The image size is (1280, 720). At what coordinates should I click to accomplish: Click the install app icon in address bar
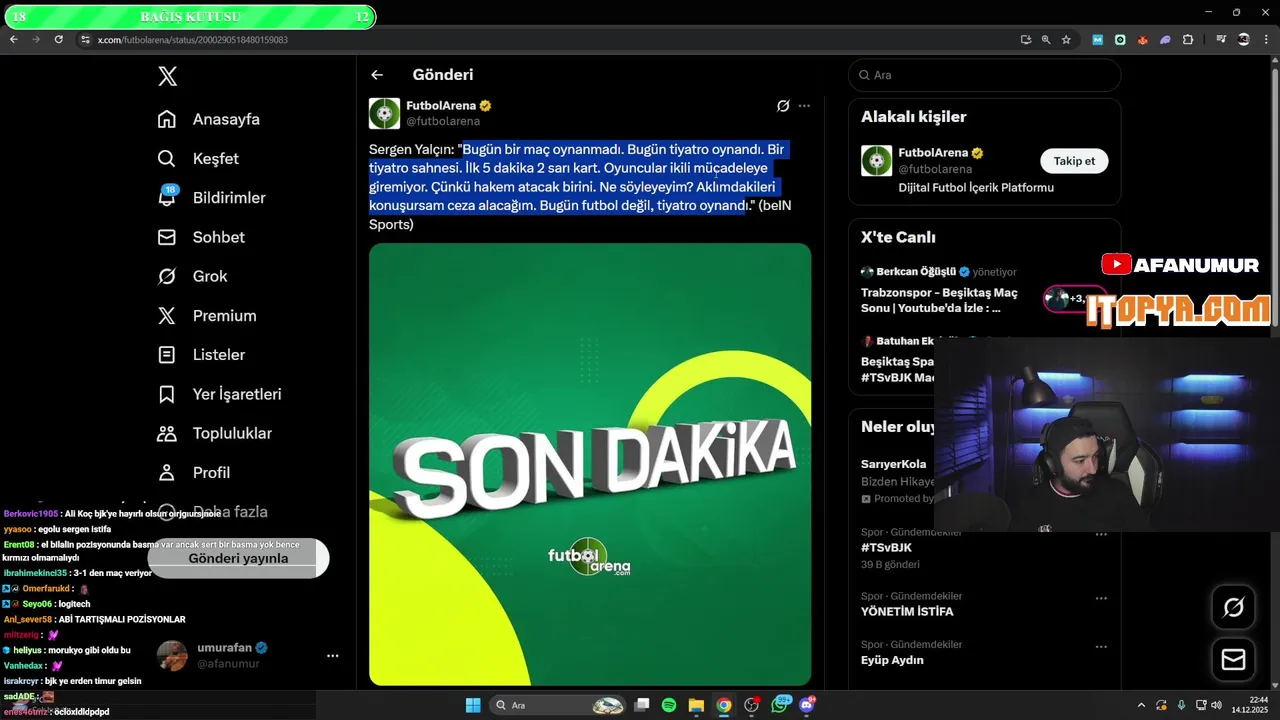click(1026, 40)
